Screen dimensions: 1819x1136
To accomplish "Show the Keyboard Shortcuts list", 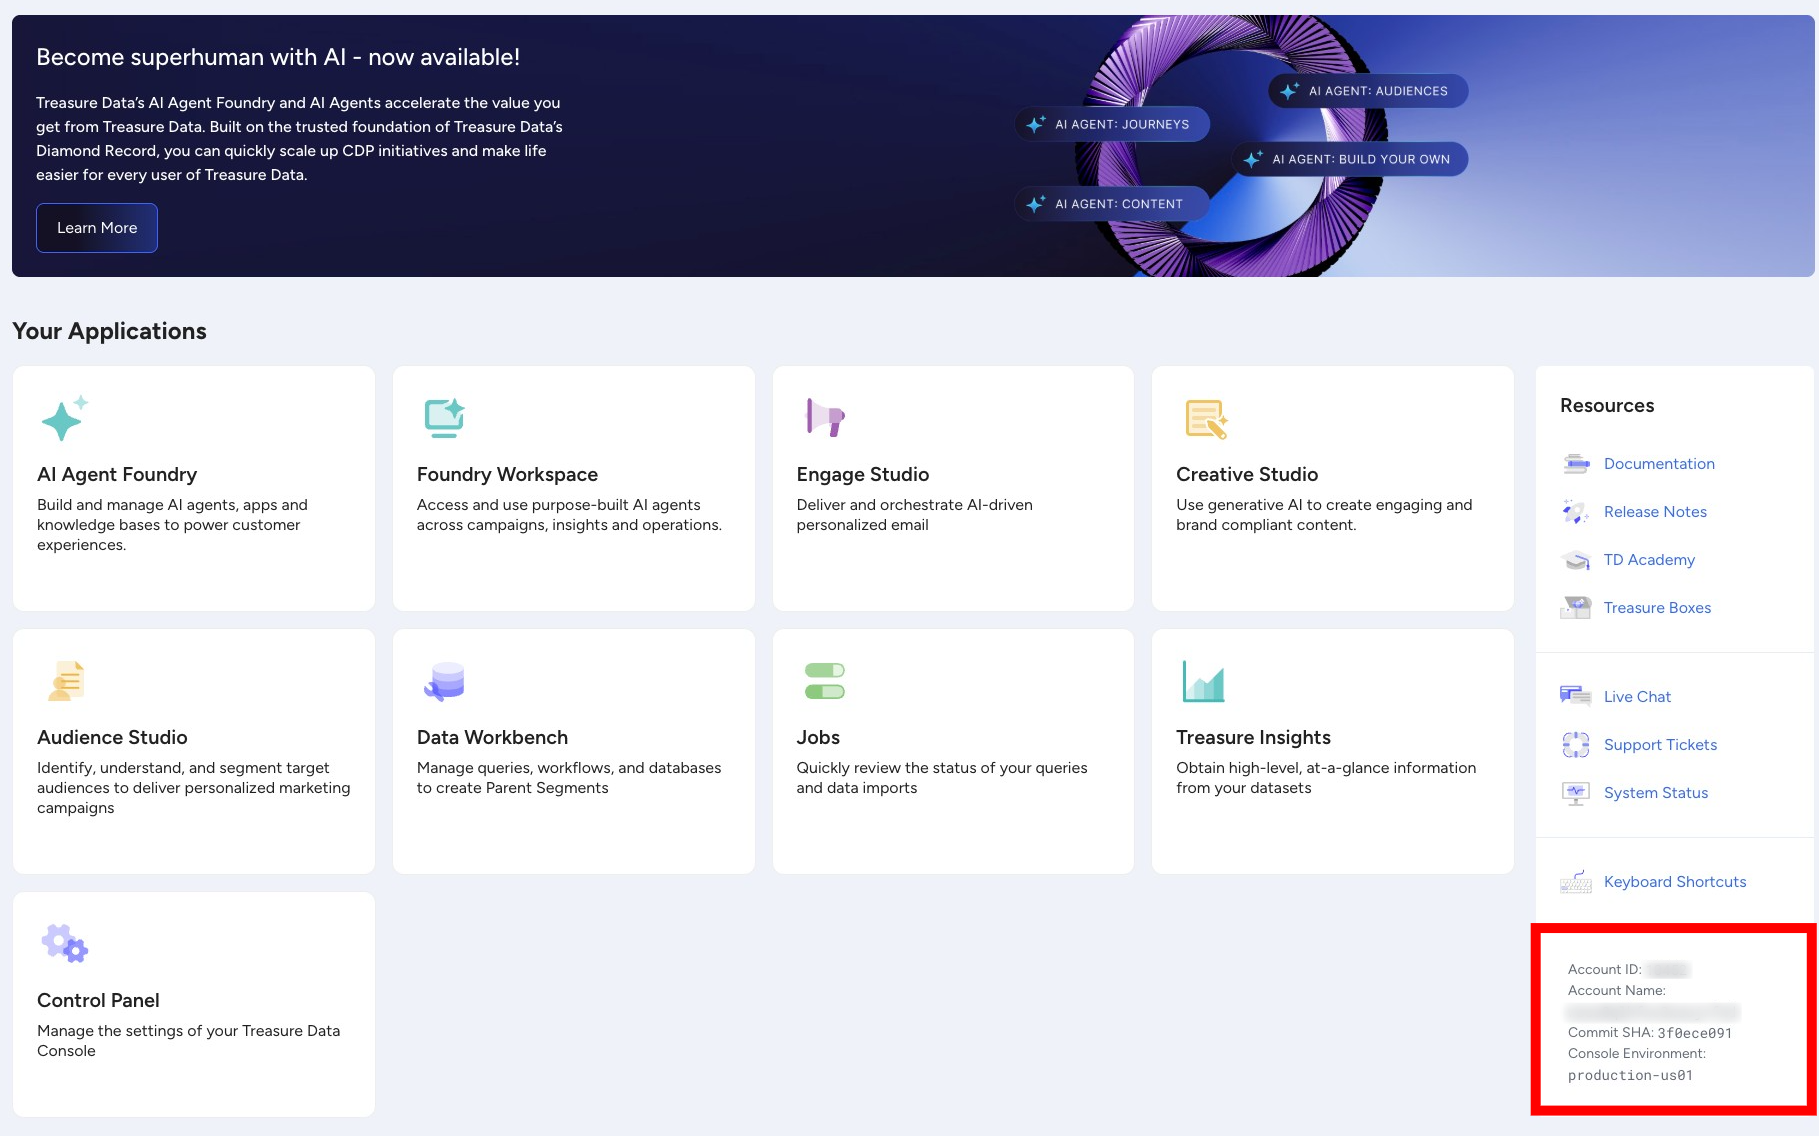I will point(1674,882).
